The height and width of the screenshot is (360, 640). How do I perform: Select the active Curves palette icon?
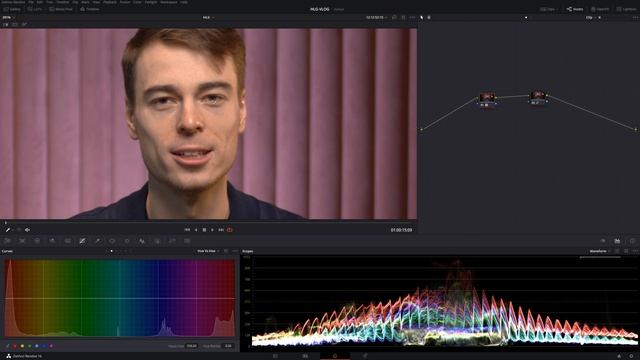click(82, 241)
